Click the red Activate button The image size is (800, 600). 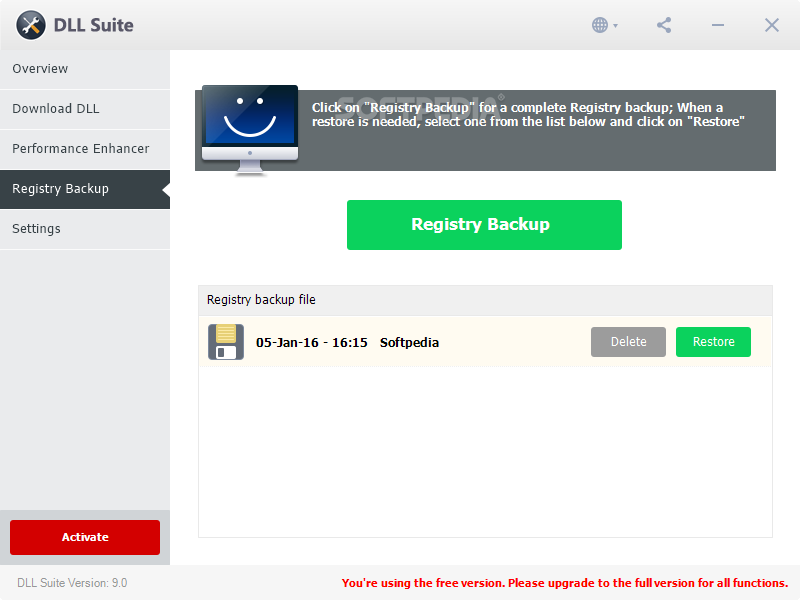[x=85, y=537]
